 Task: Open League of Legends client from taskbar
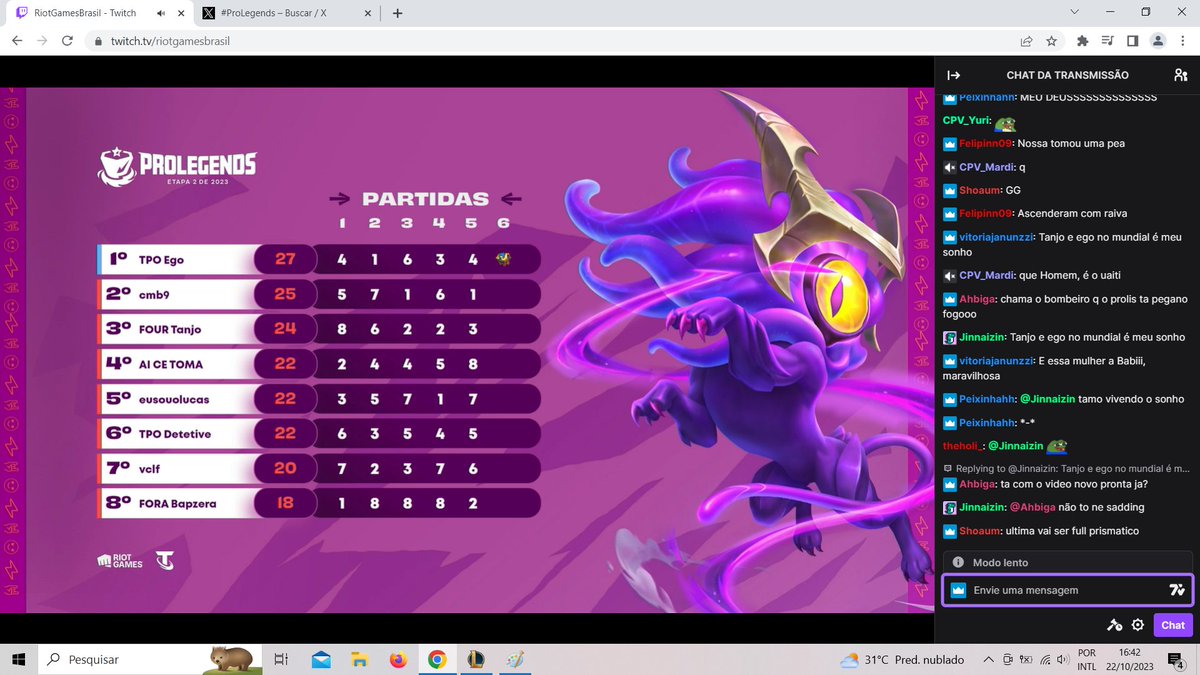coord(476,659)
